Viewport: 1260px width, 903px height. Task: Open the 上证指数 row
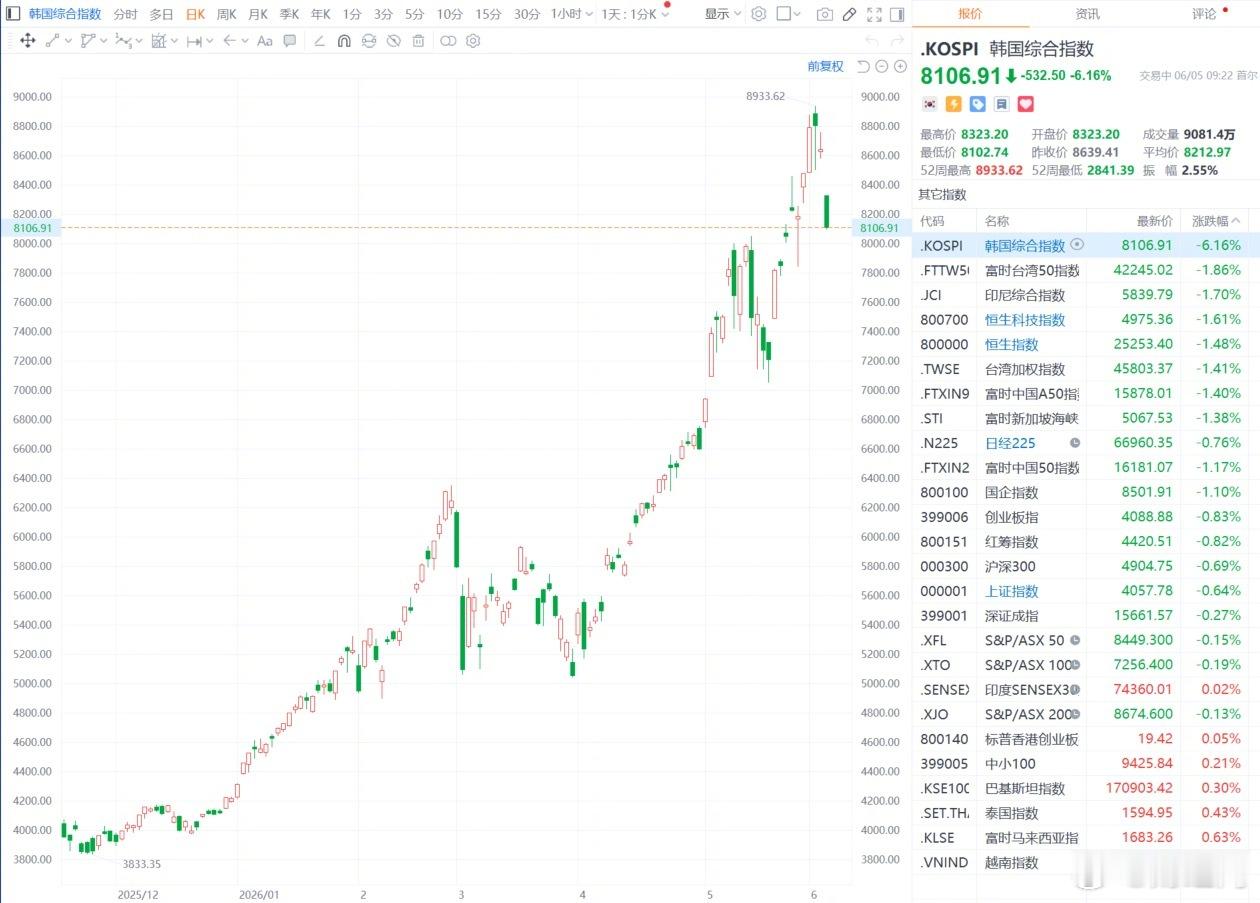pos(1086,591)
